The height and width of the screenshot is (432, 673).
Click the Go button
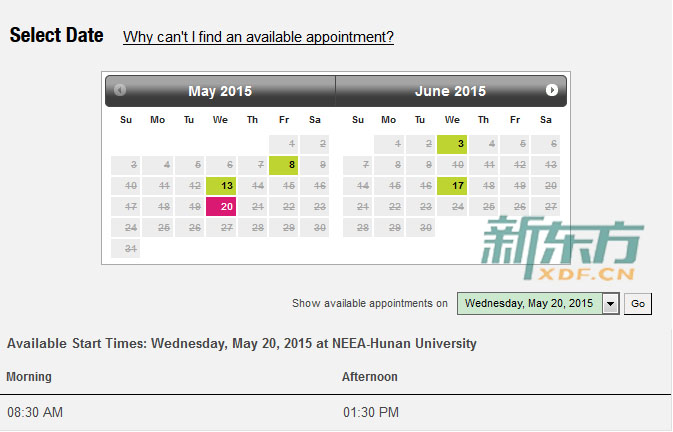(637, 304)
